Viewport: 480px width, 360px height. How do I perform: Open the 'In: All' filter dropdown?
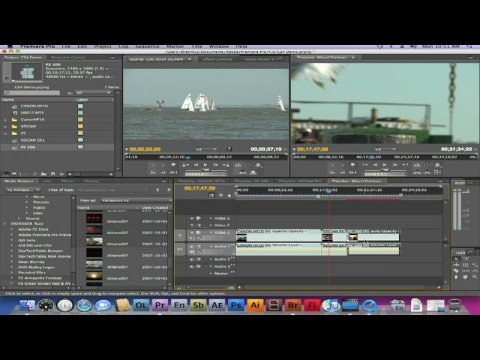coord(93,92)
